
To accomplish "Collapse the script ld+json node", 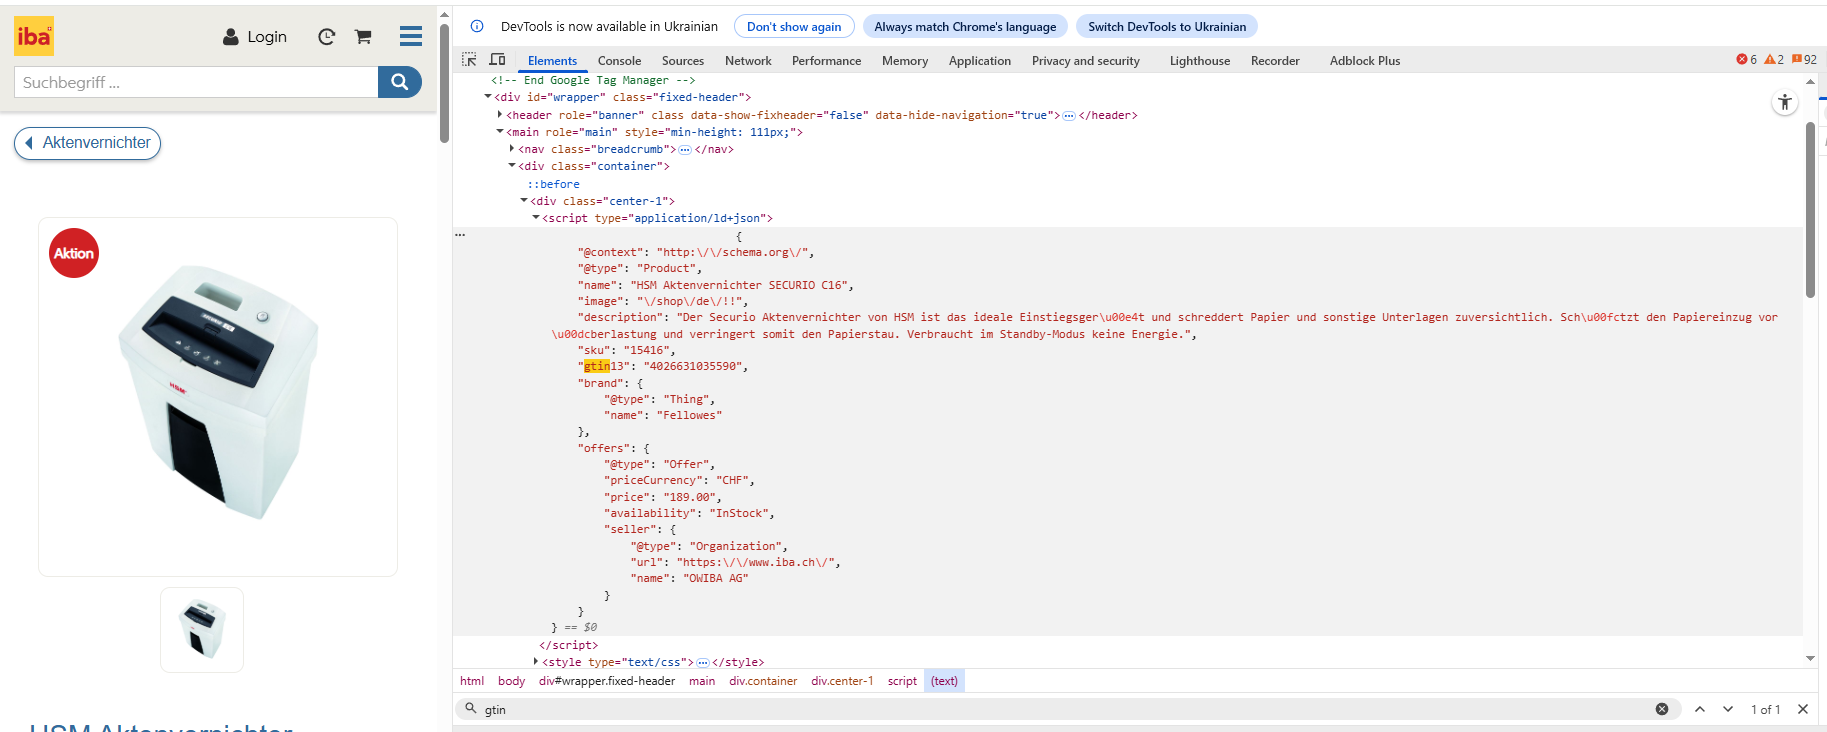I will pyautogui.click(x=536, y=218).
